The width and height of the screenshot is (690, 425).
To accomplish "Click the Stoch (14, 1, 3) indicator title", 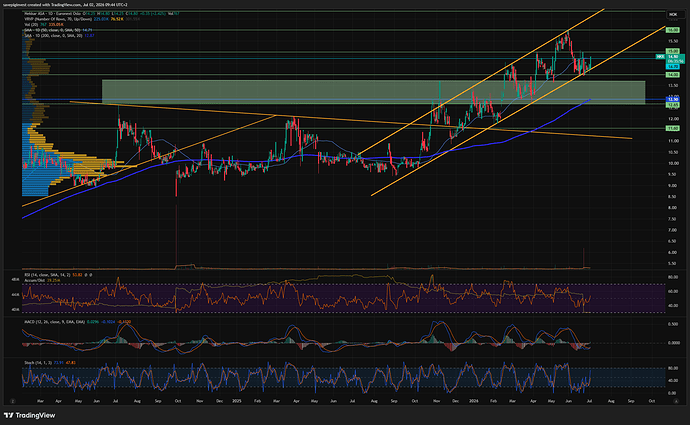I will 38,363.
